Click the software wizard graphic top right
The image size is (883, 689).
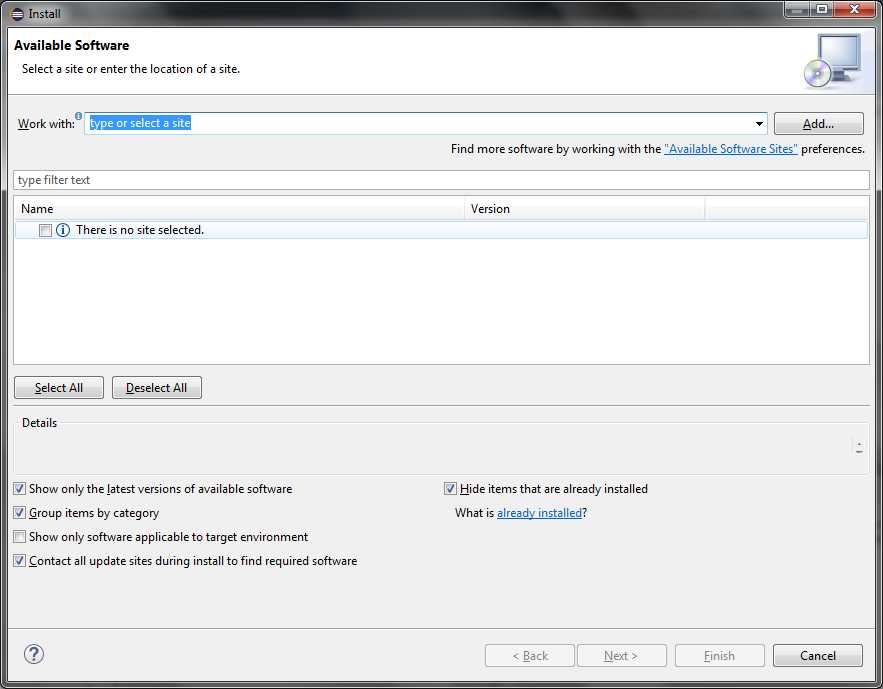(x=834, y=62)
